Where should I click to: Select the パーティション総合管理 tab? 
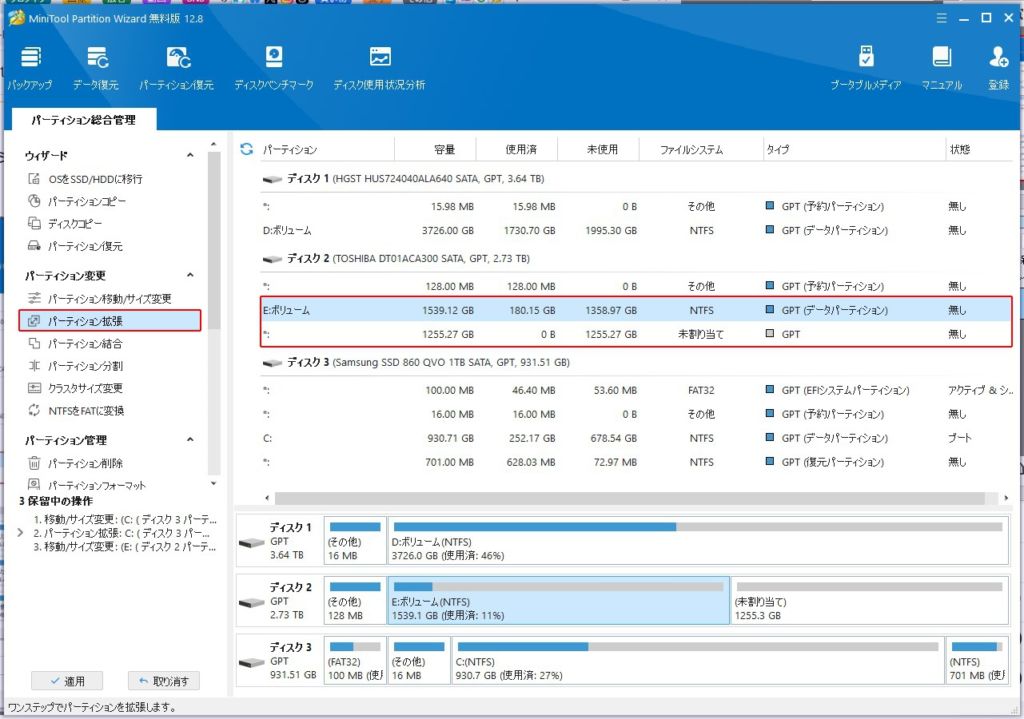coord(83,120)
